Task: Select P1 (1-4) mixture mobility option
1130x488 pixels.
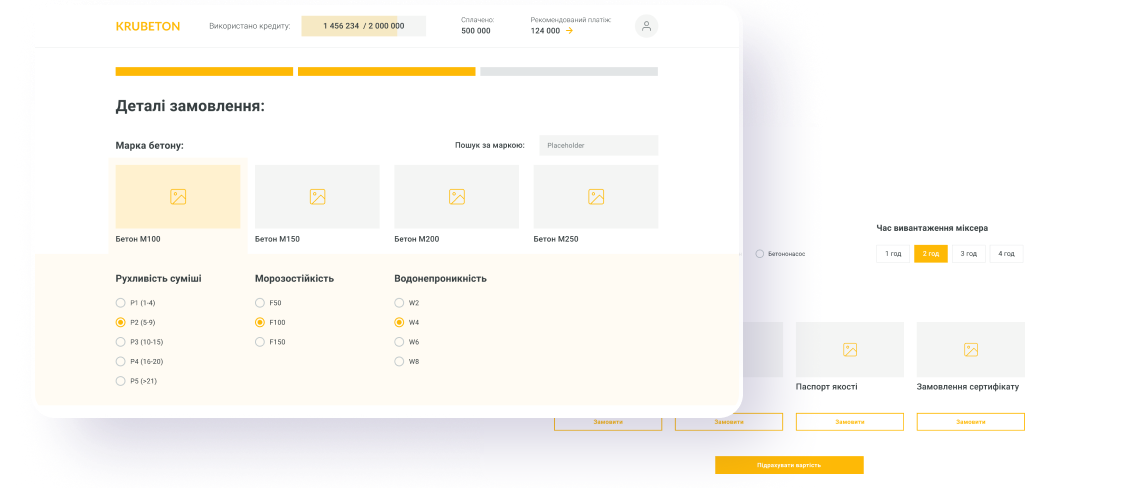Action: pyautogui.click(x=121, y=302)
